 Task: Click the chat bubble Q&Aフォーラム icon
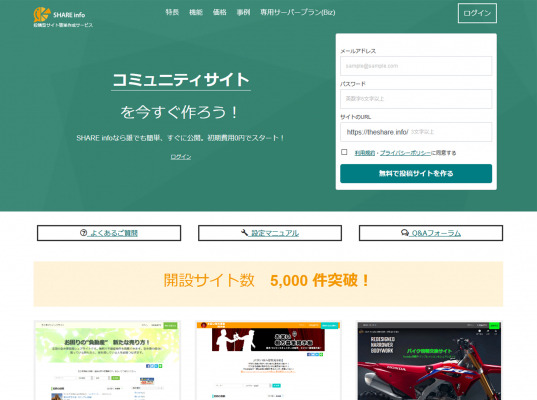point(405,233)
